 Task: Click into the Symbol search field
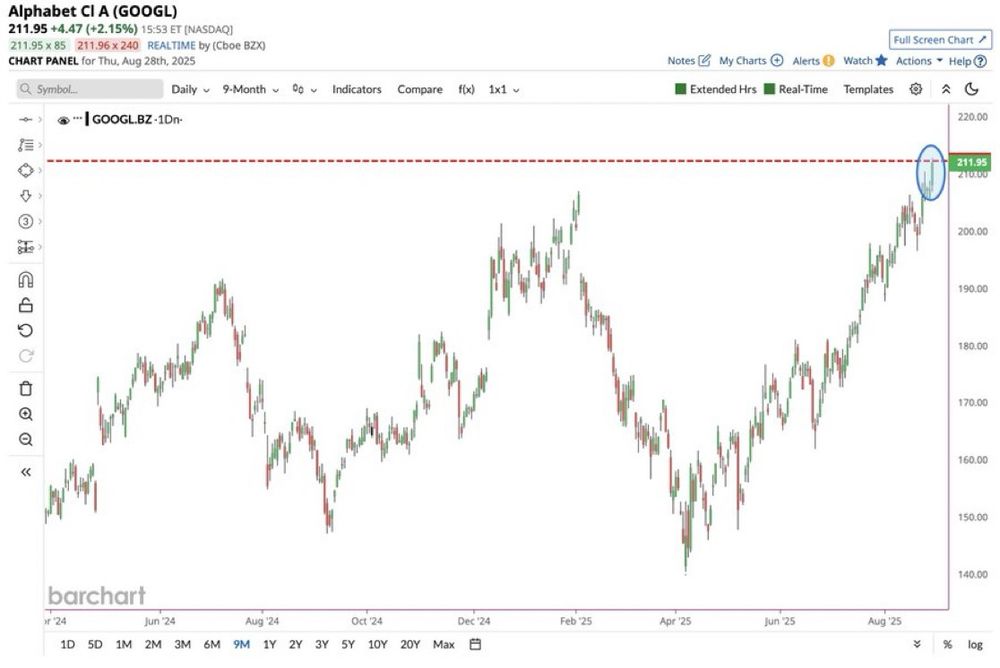point(90,89)
